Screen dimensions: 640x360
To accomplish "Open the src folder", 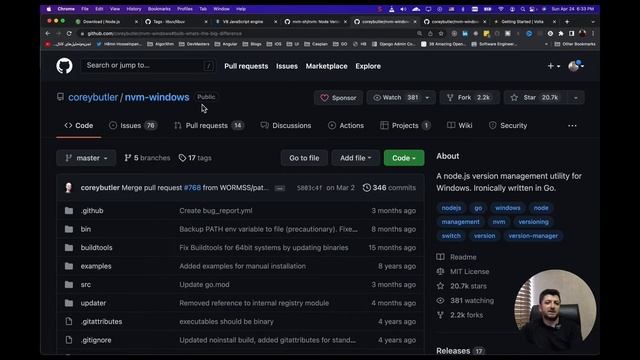I will click(x=86, y=284).
